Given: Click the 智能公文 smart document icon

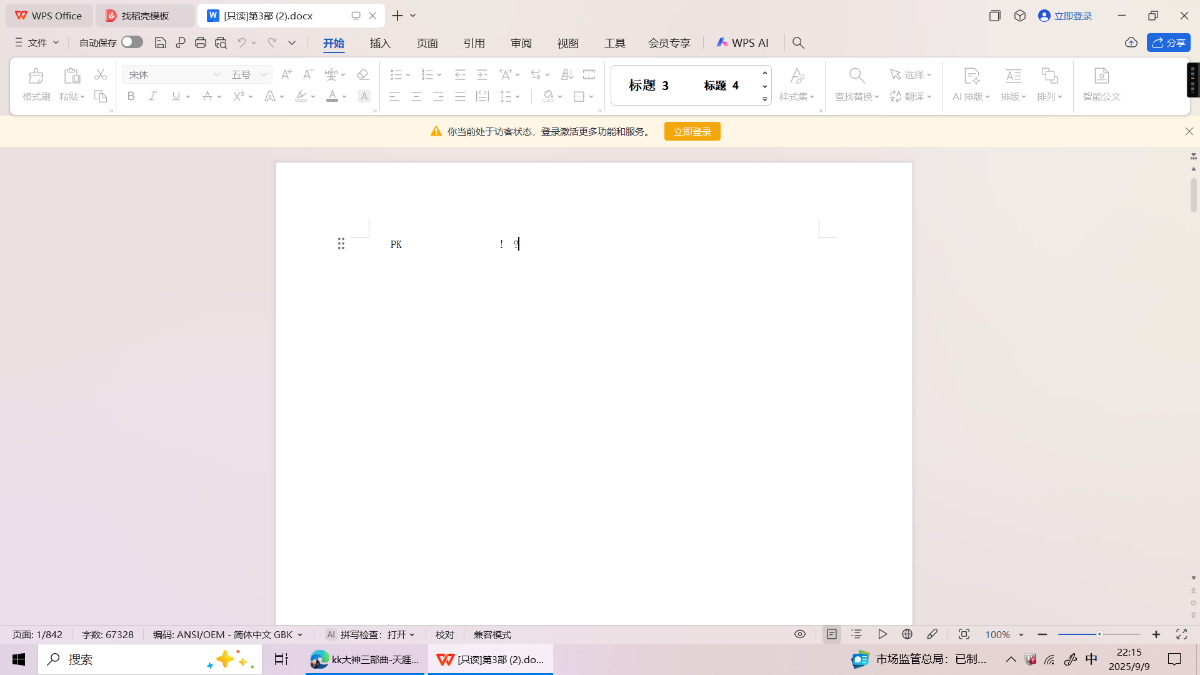Looking at the screenshot, I should (x=1101, y=83).
